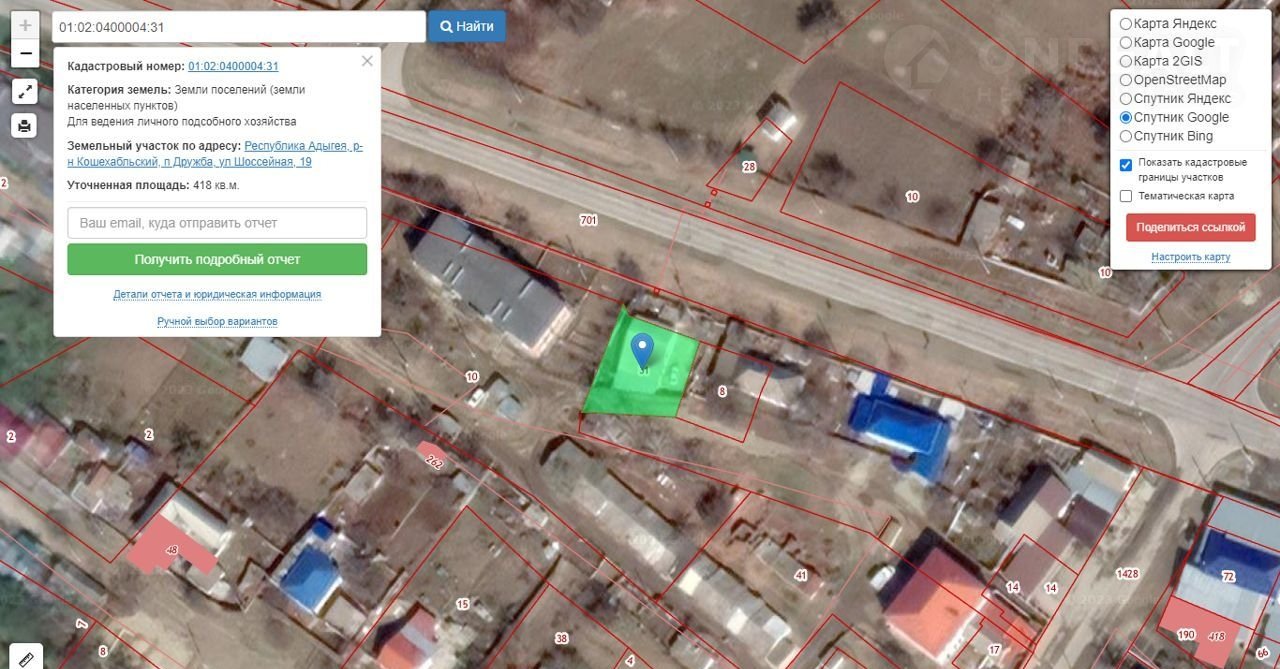Open the ruler measurement tool

pos(25,657)
